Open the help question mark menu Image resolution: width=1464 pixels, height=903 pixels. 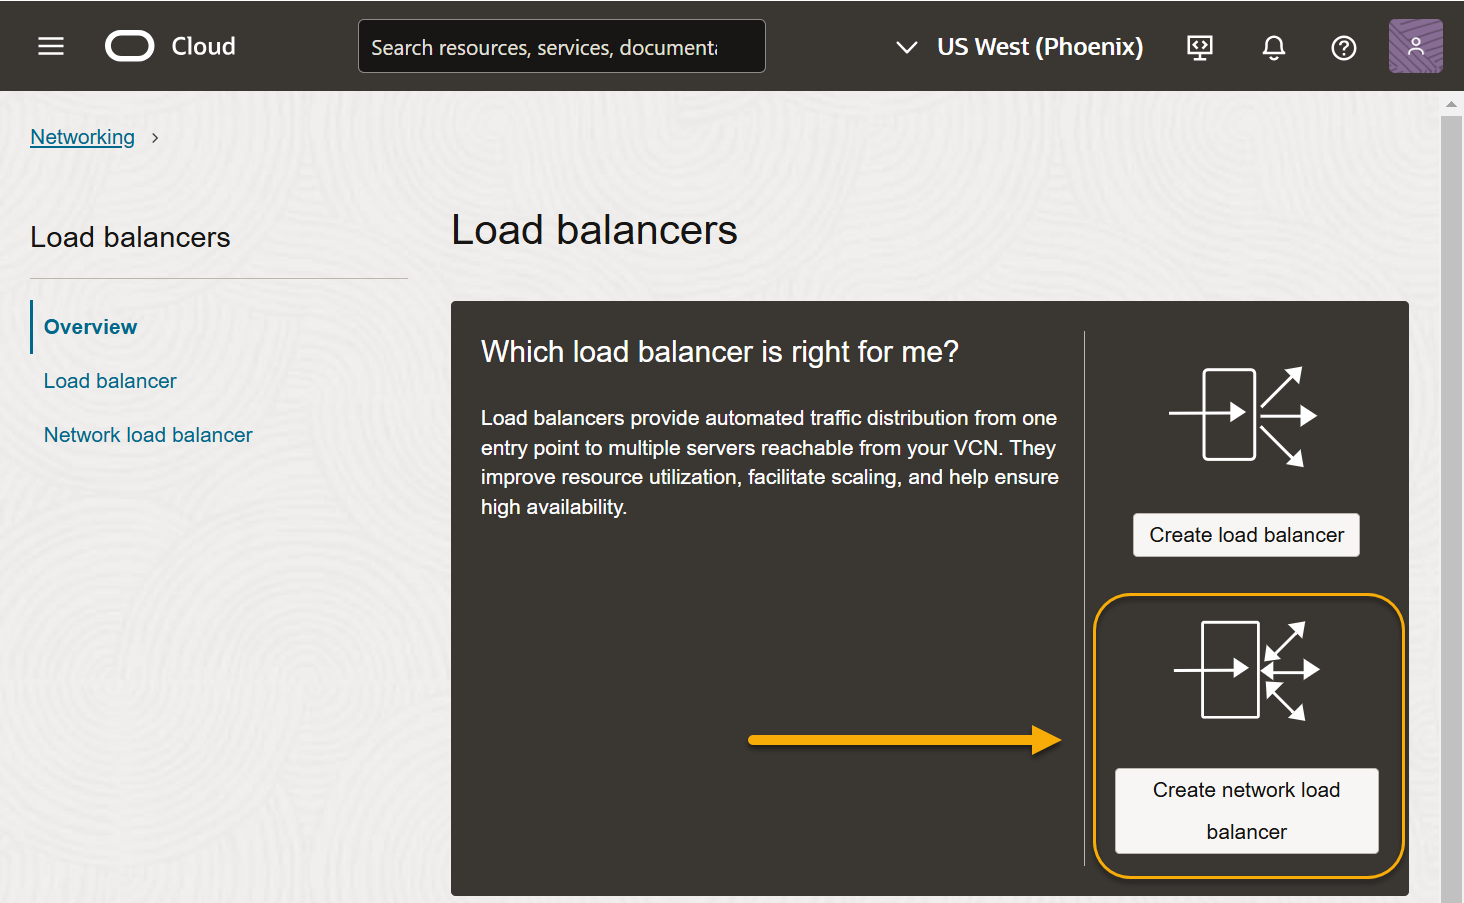(1343, 47)
